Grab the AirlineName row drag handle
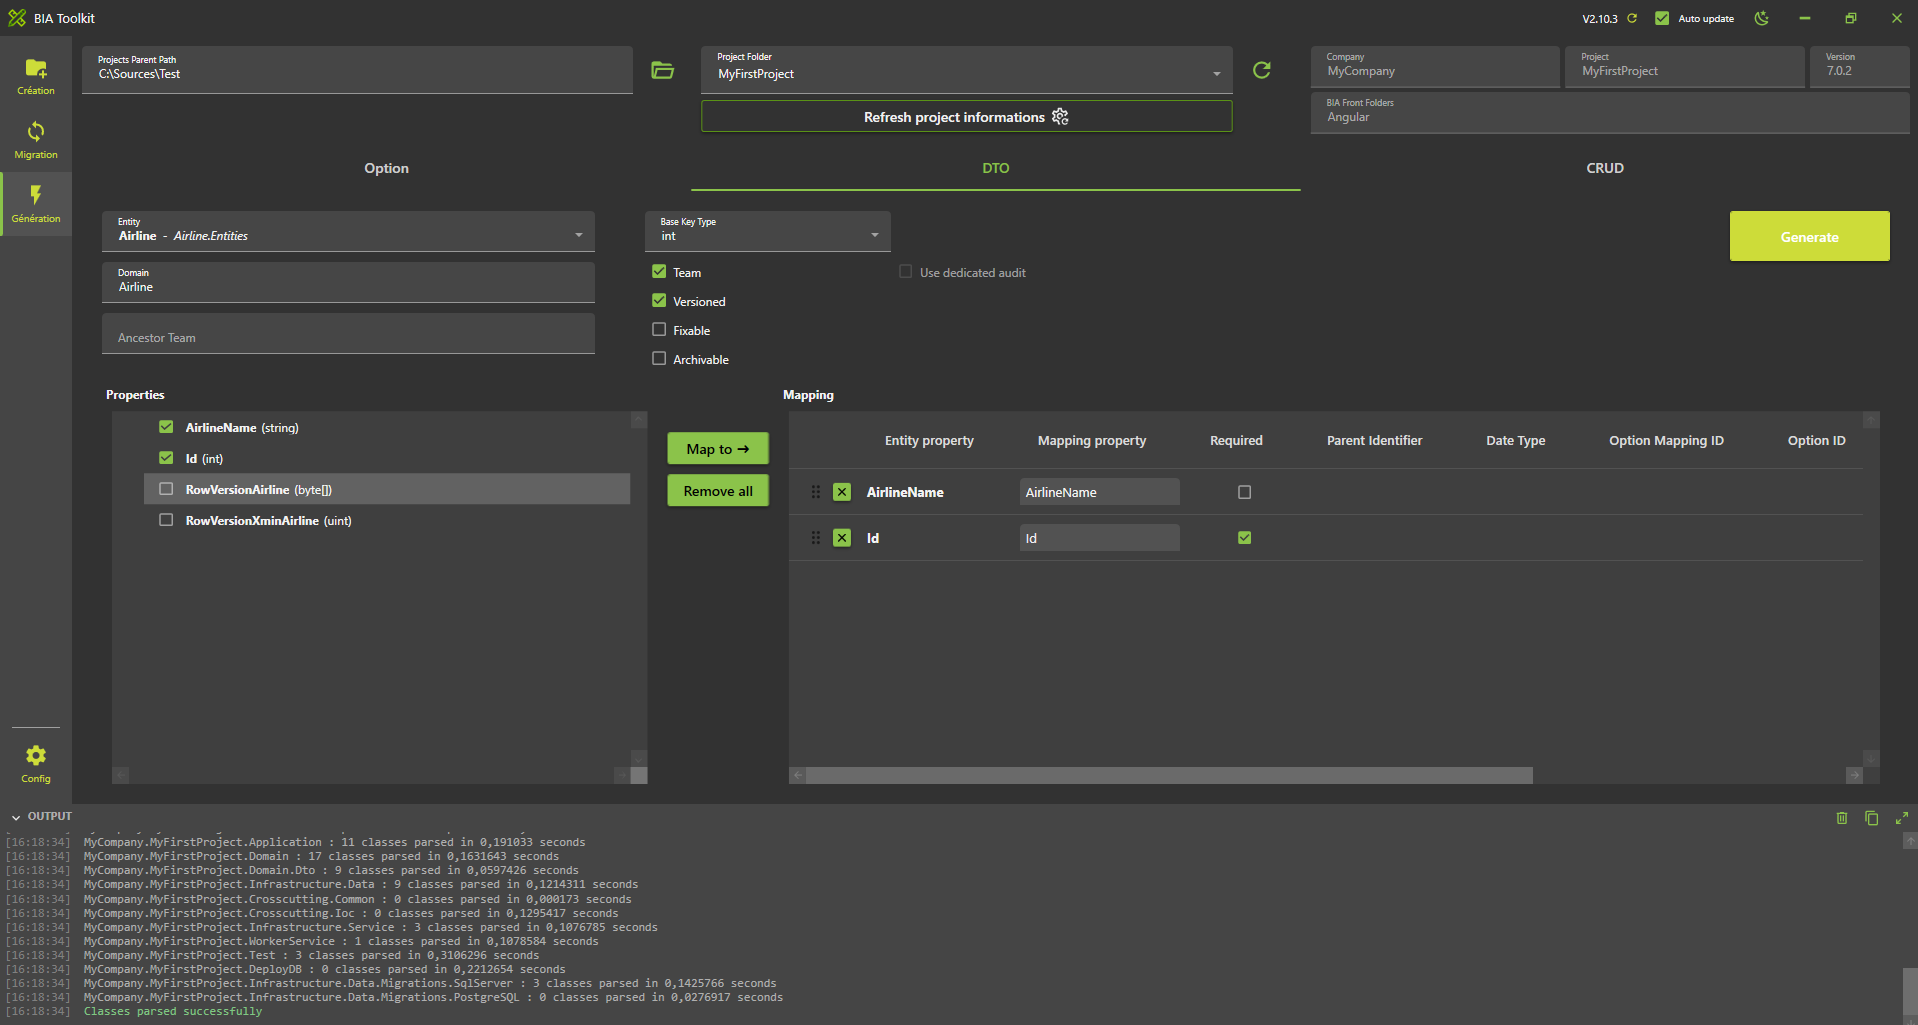 tap(816, 492)
